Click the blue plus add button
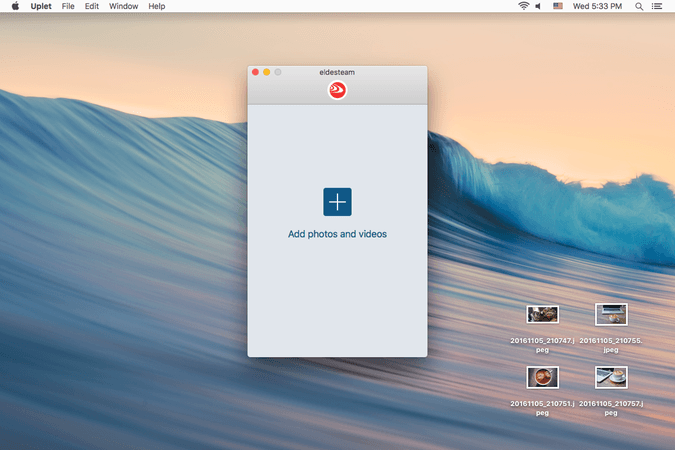675x450 pixels. point(337,202)
